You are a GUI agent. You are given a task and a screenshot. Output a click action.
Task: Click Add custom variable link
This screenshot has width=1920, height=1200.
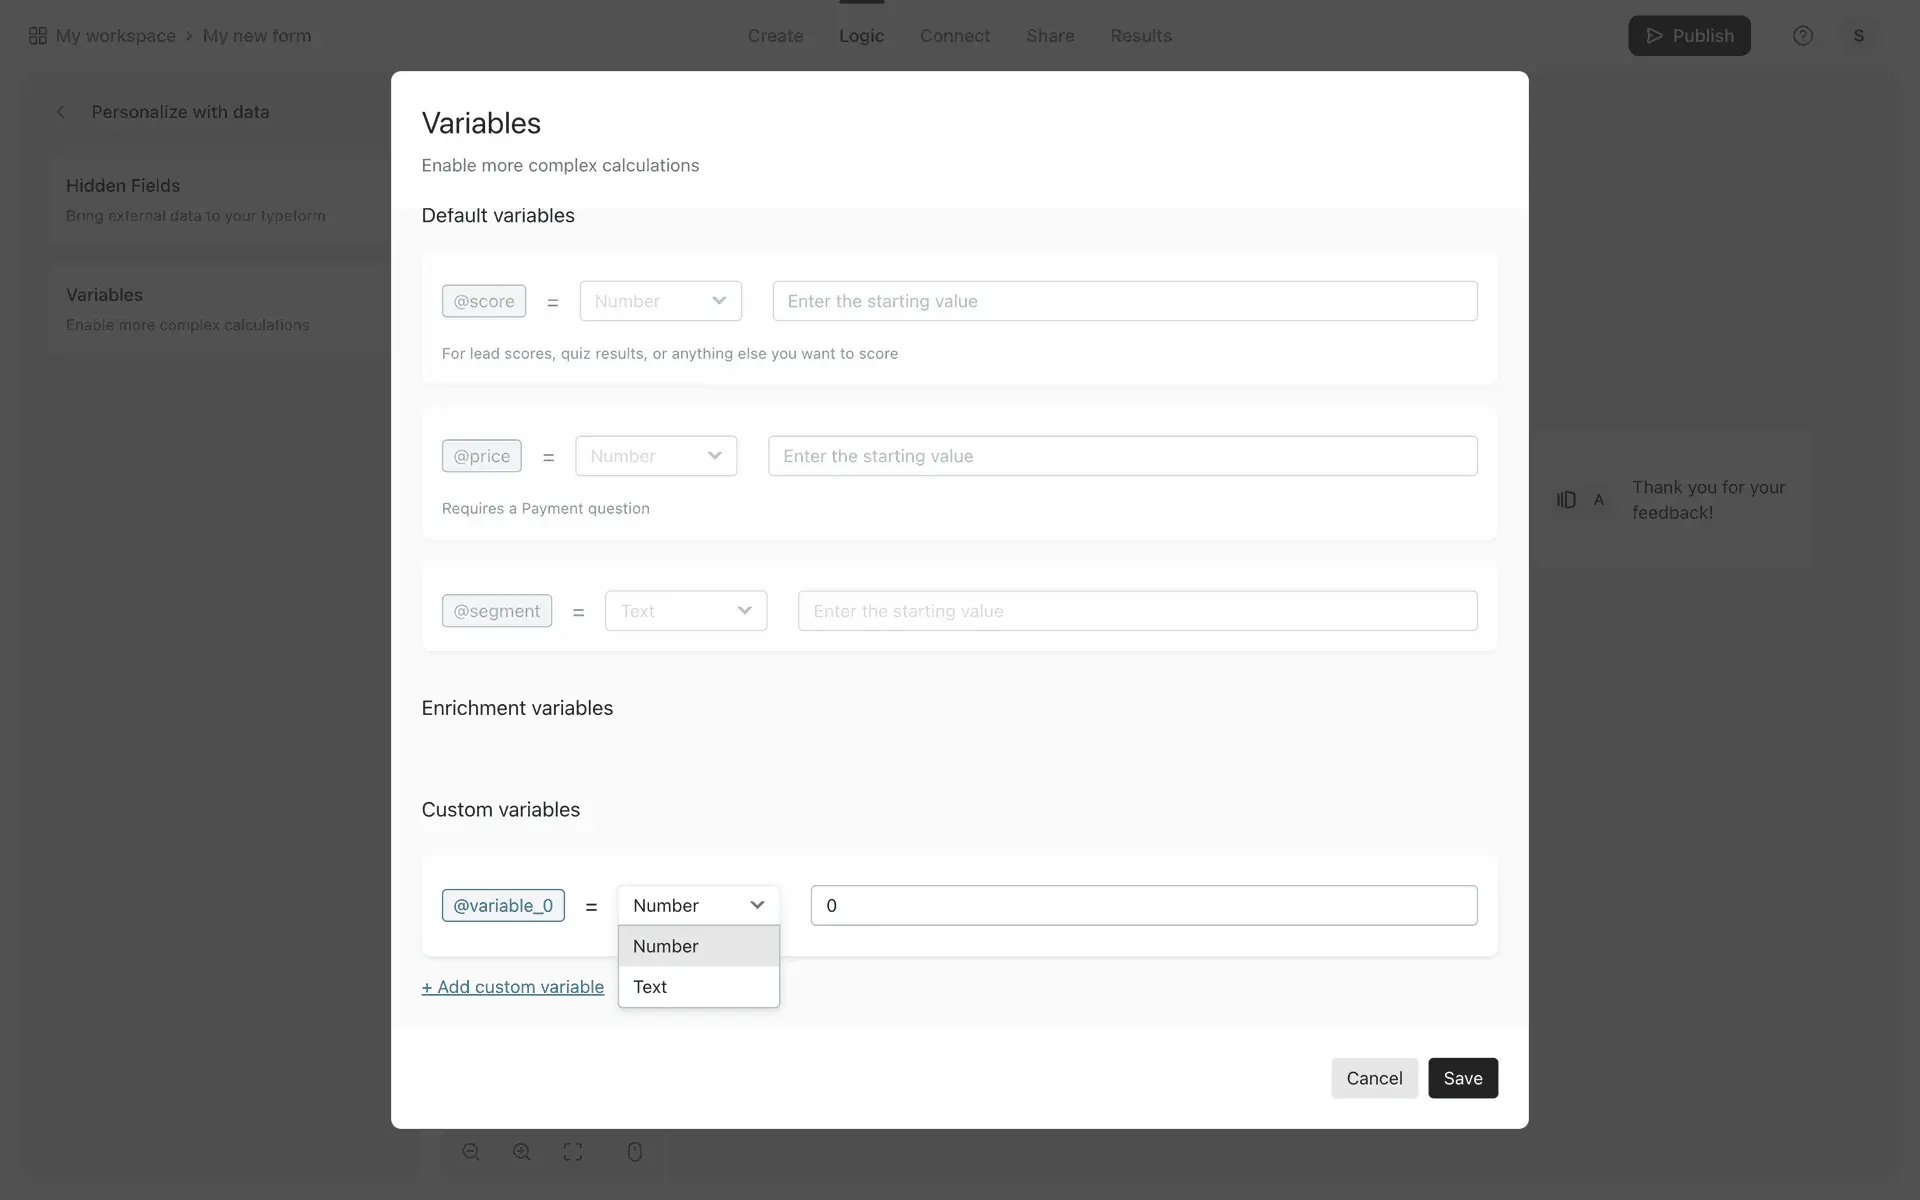pos(513,987)
